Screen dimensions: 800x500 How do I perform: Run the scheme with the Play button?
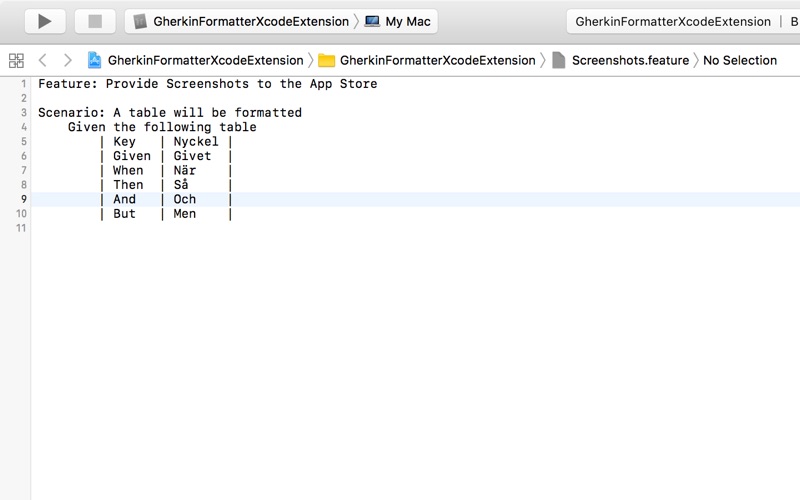(x=45, y=21)
